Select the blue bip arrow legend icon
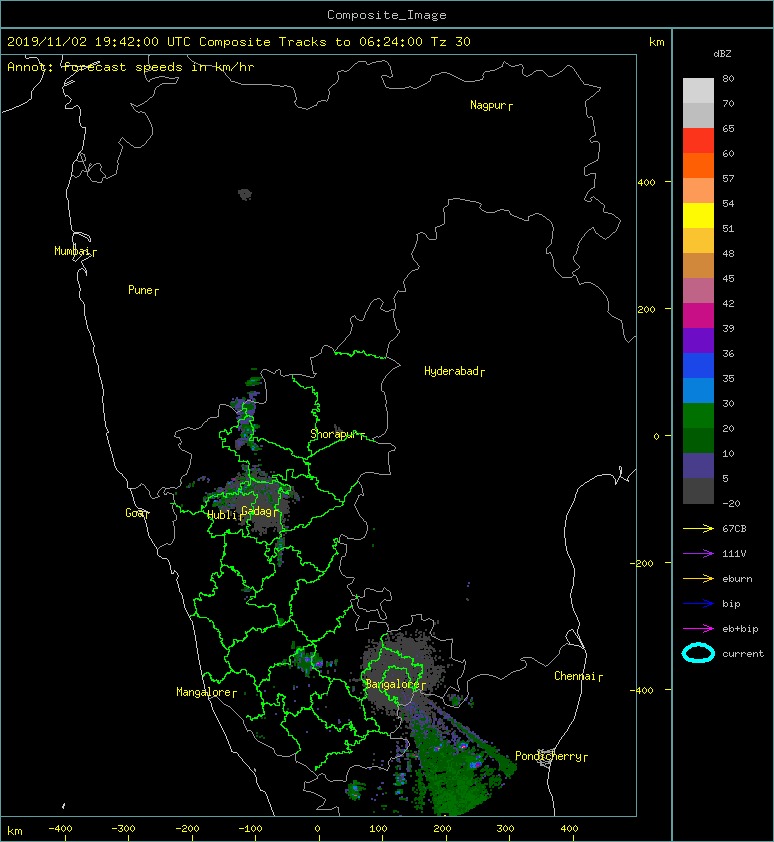This screenshot has height=842, width=774. pyautogui.click(x=698, y=604)
